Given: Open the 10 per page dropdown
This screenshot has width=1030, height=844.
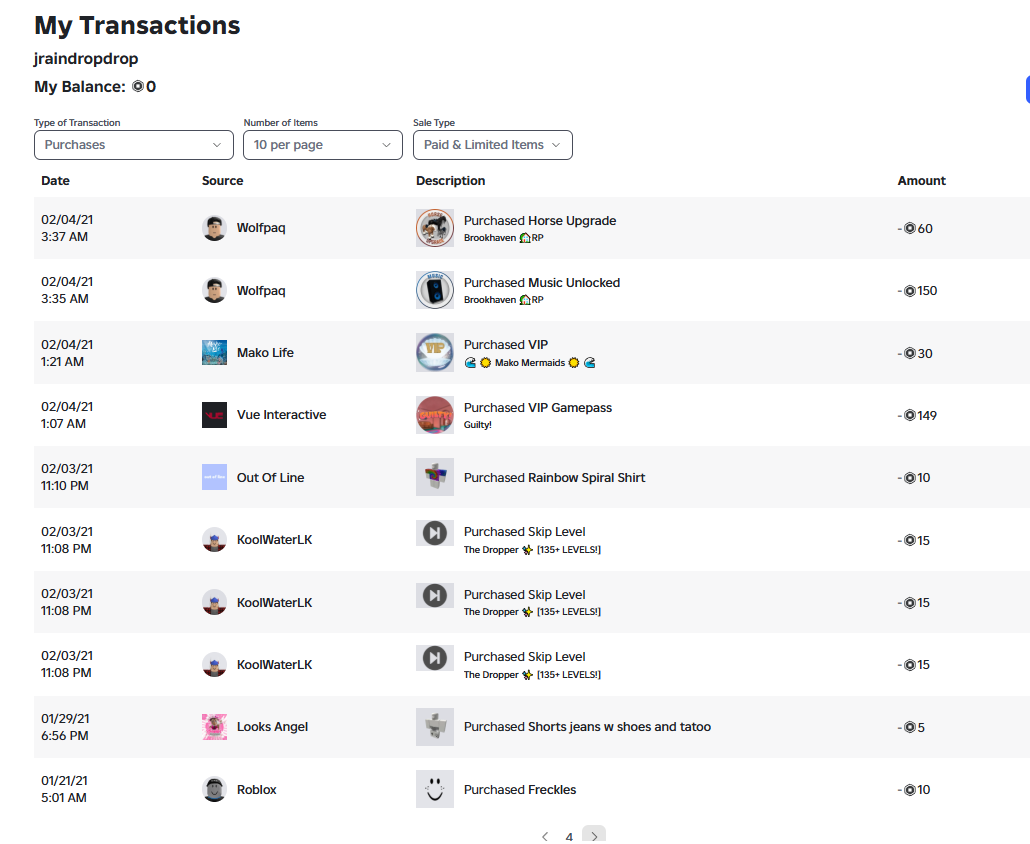Looking at the screenshot, I should coord(323,144).
